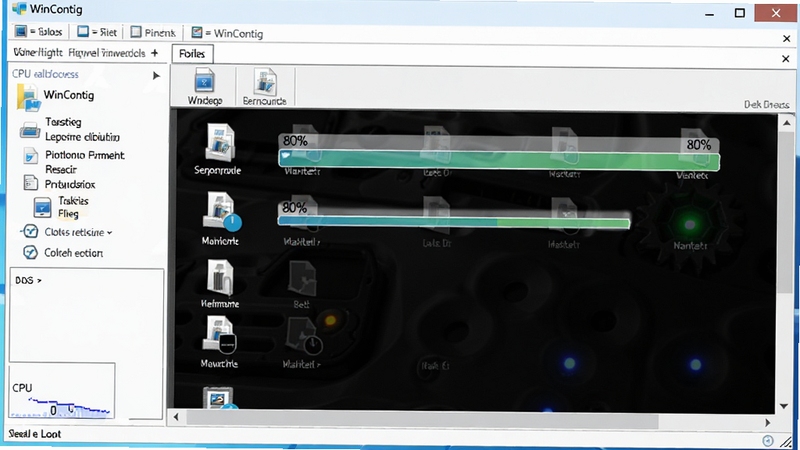Close the Foiles panel with its X
The image size is (800, 450).
pos(786,59)
